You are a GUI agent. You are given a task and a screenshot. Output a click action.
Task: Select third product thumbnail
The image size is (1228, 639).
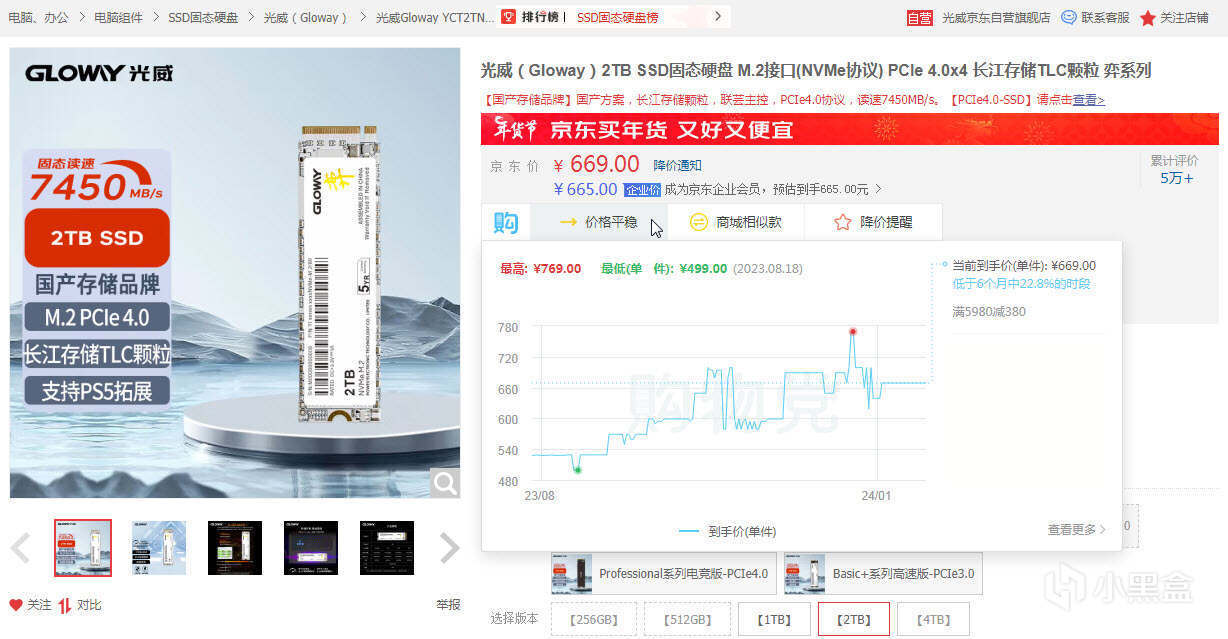(x=235, y=548)
